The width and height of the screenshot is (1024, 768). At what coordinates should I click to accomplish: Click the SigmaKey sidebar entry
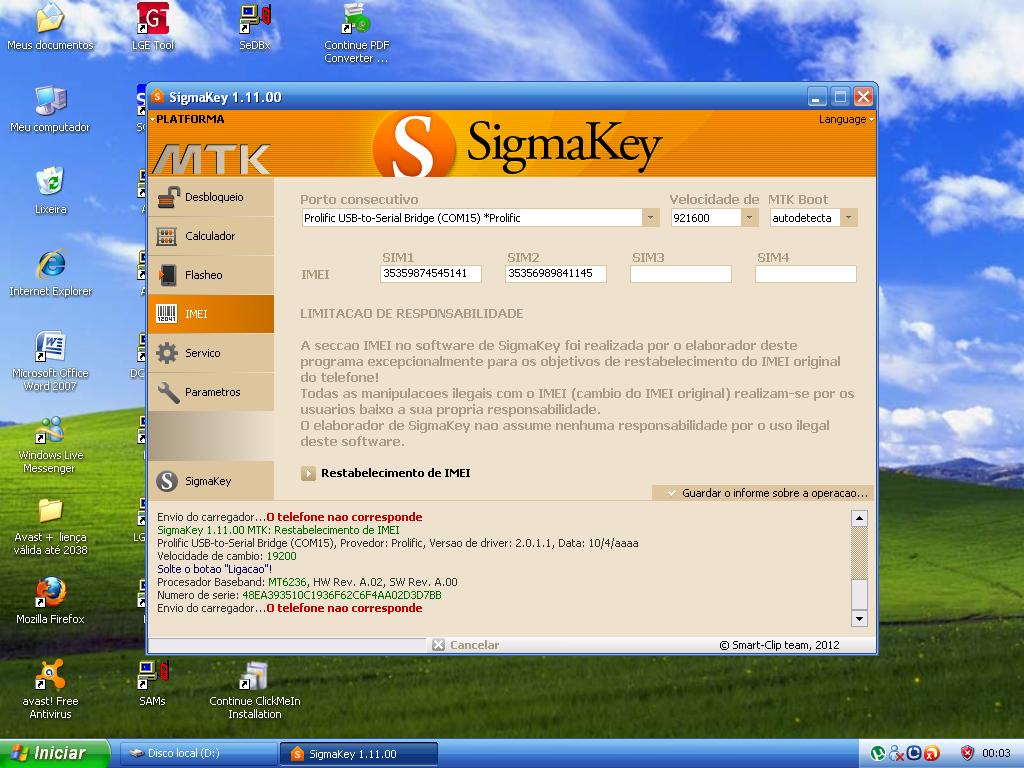pos(211,481)
